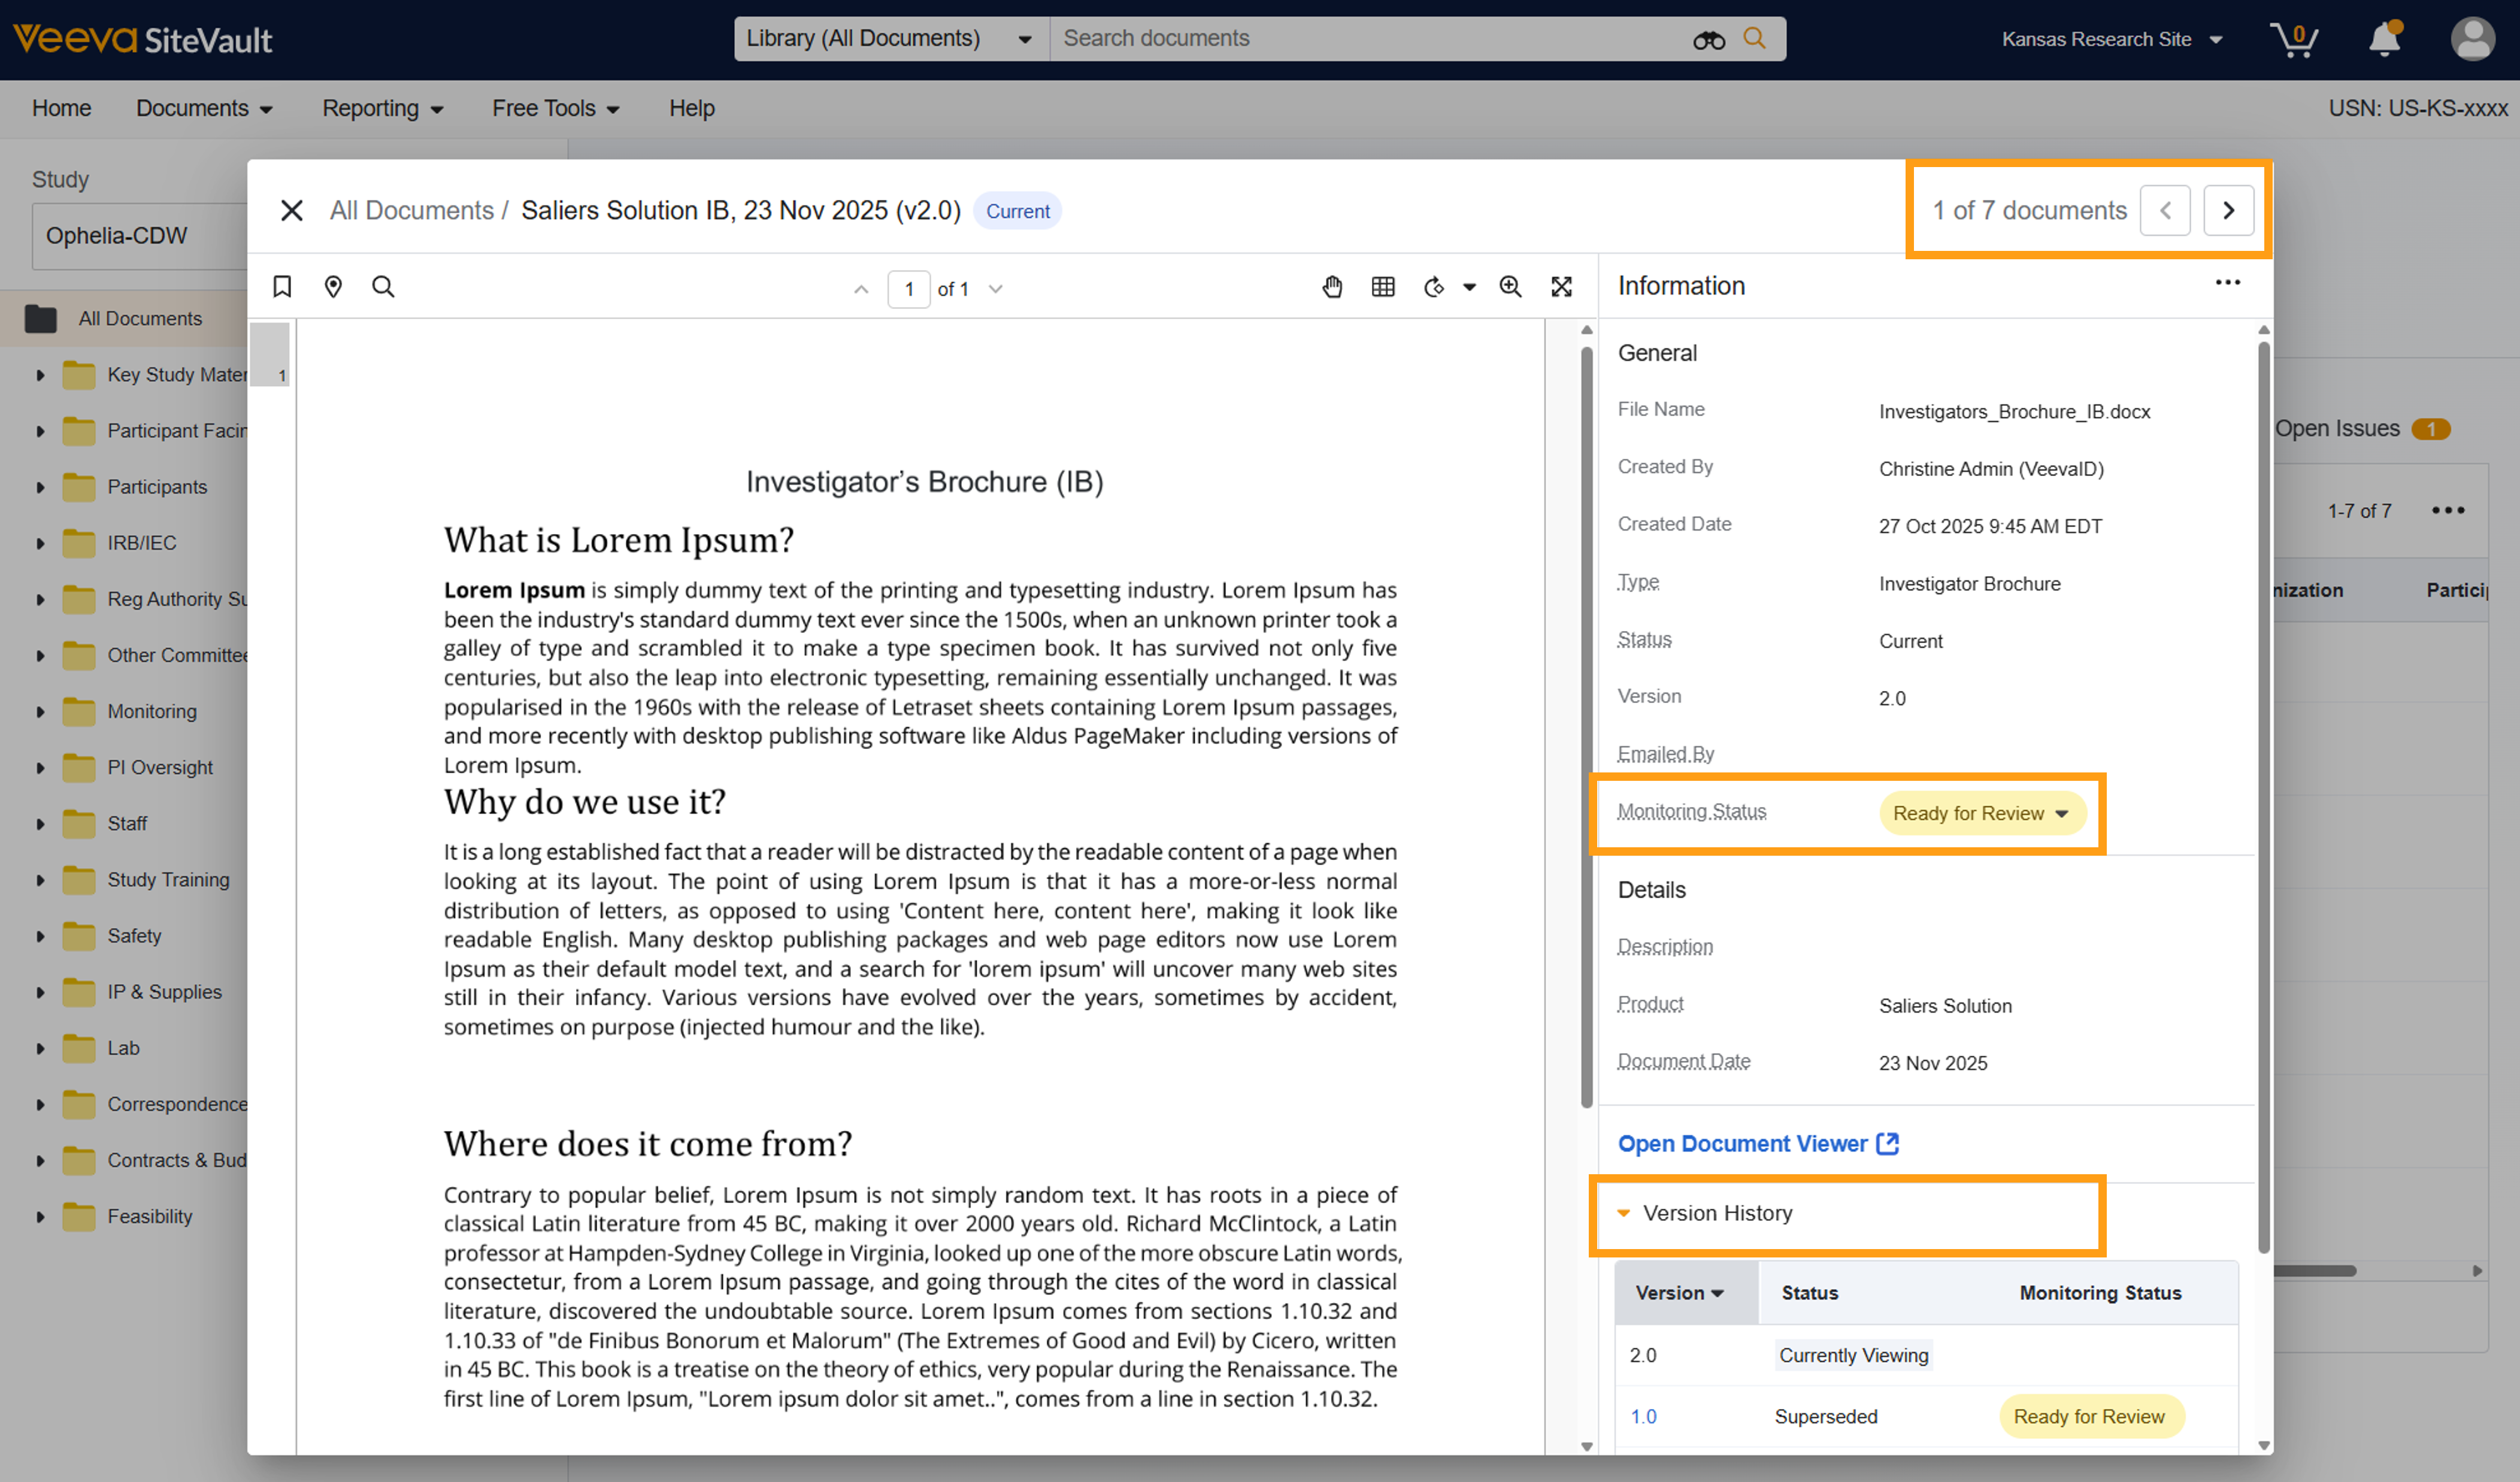Go to the next document arrow

tap(2228, 210)
